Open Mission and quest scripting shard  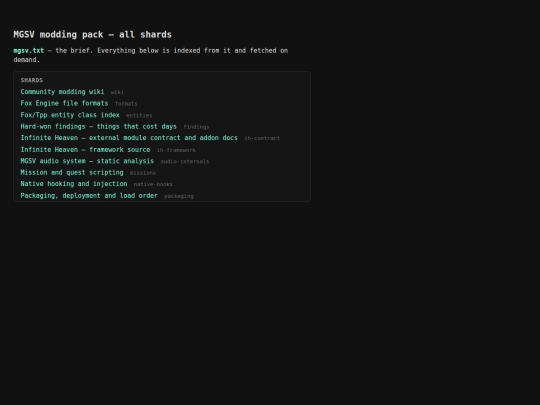tap(72, 172)
